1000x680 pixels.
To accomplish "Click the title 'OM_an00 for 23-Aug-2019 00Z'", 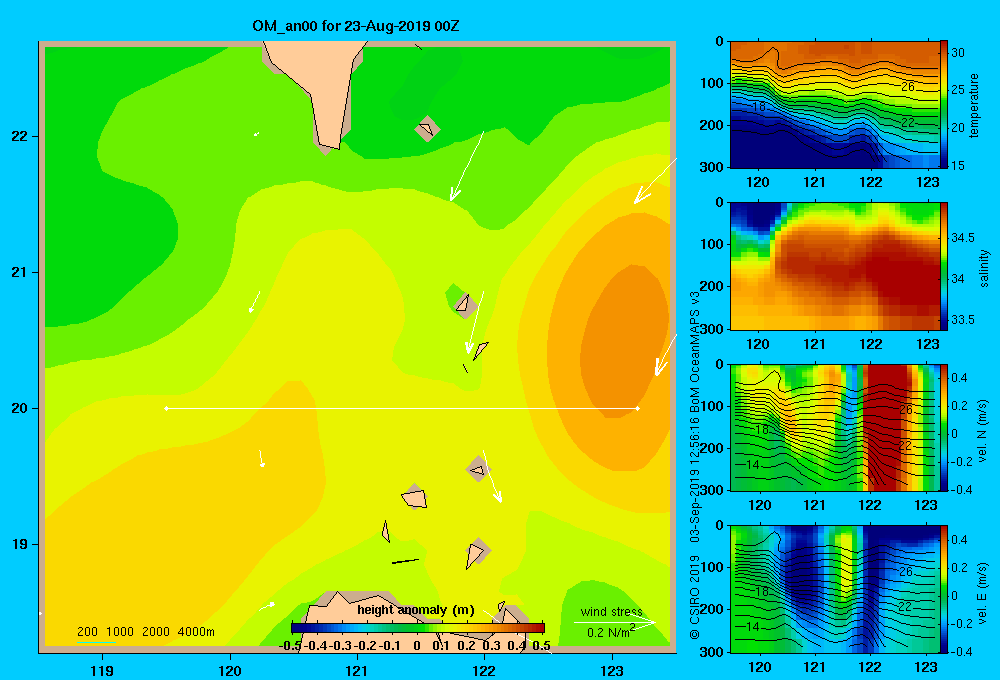I will point(356,26).
